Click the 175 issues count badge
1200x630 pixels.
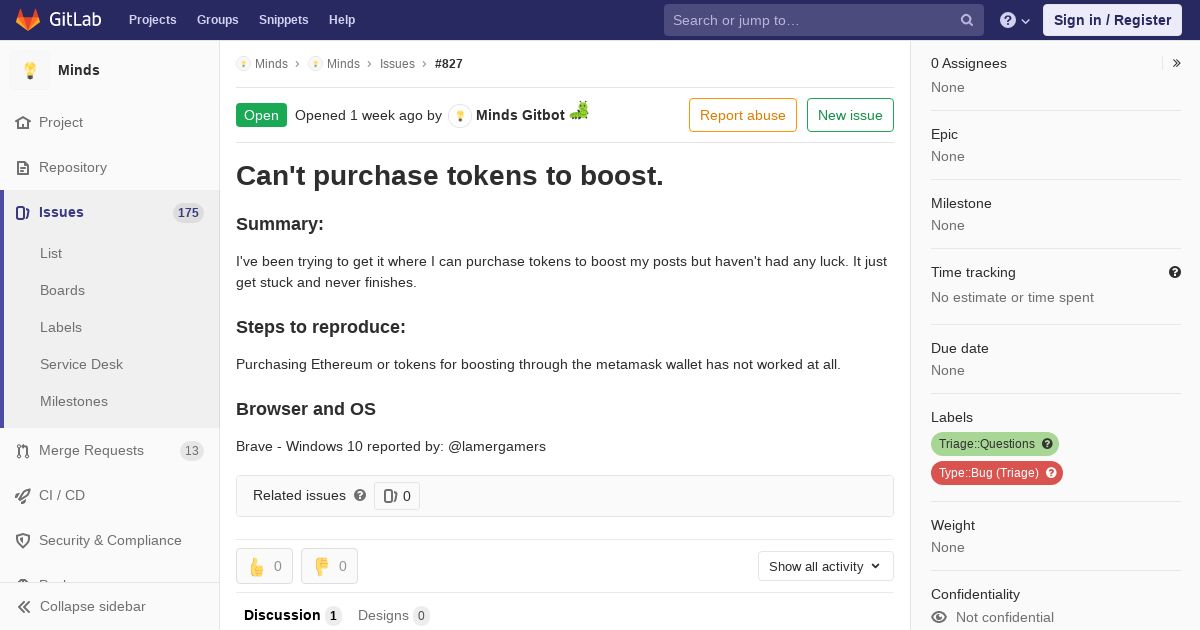pos(188,212)
